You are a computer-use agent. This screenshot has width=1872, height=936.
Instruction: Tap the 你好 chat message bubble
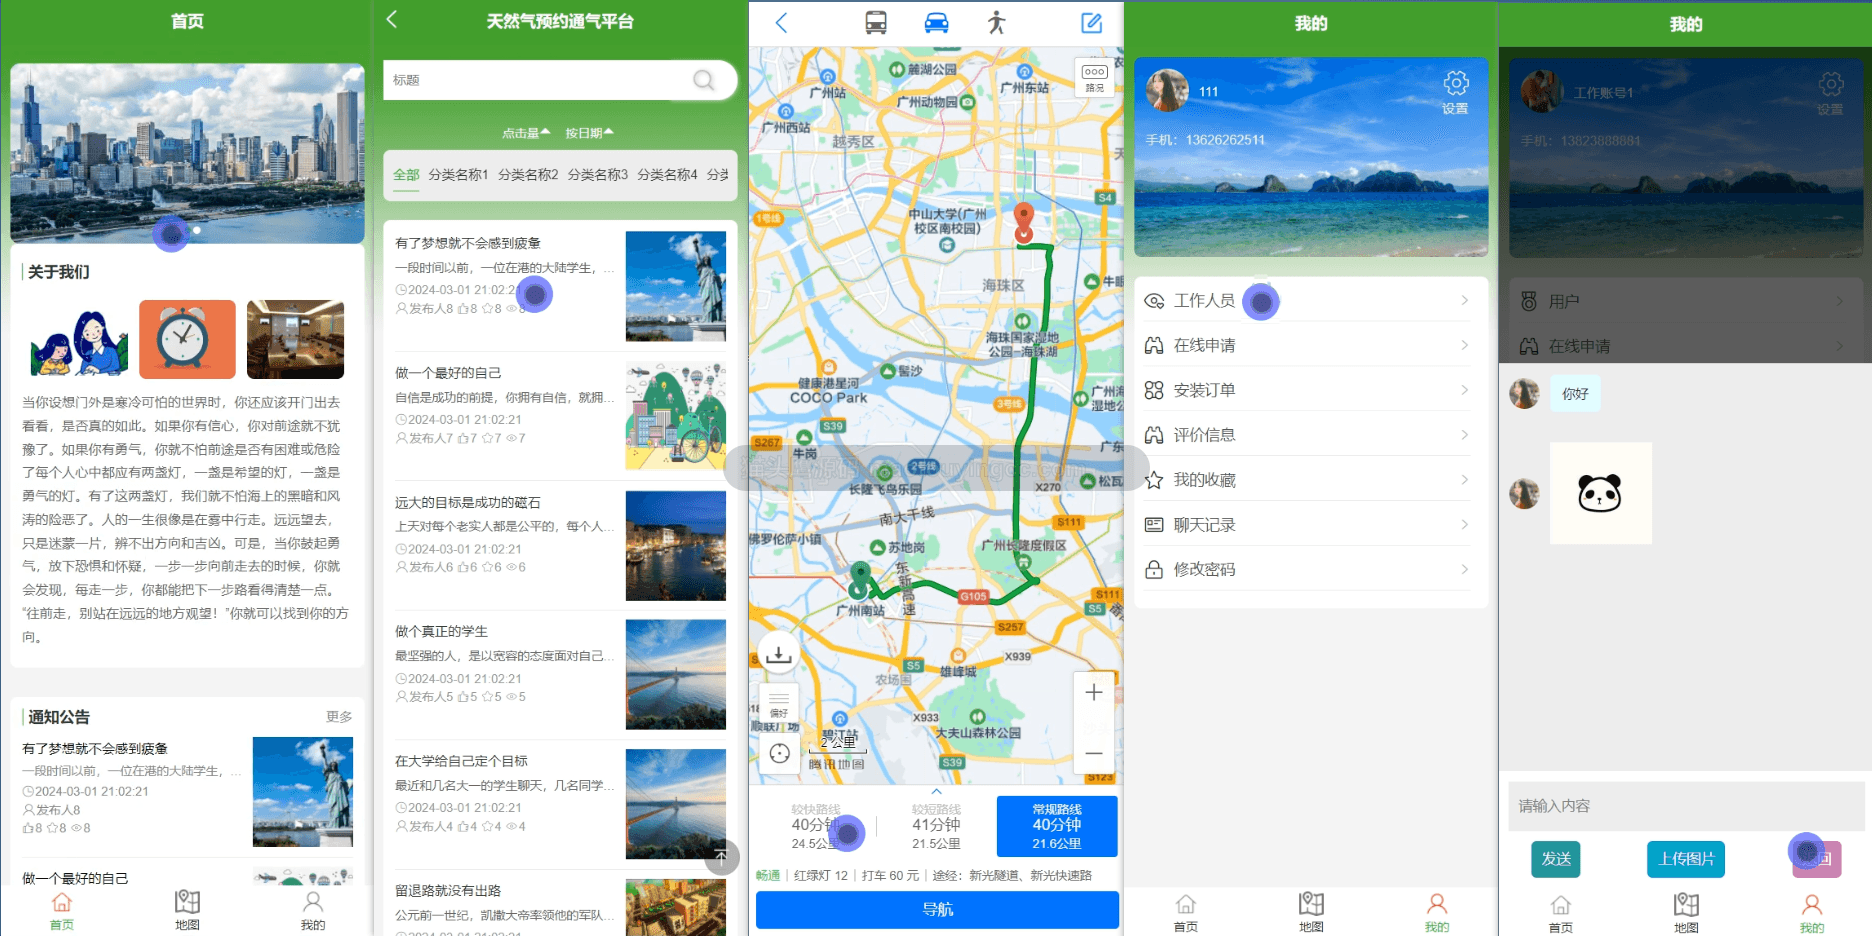point(1575,394)
